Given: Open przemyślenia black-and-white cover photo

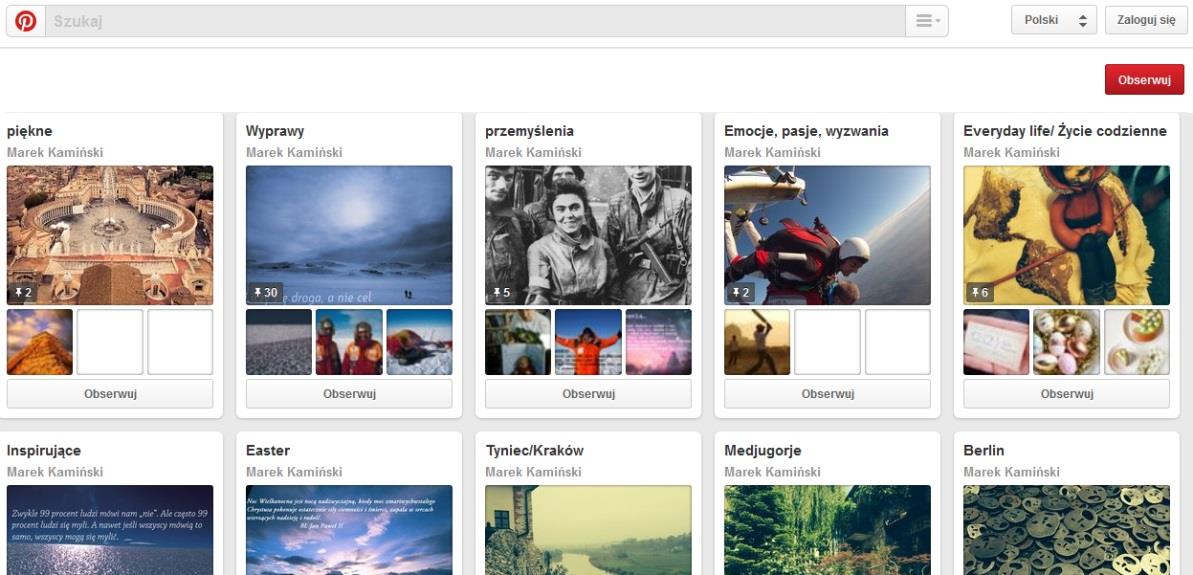Looking at the screenshot, I should click(588, 235).
